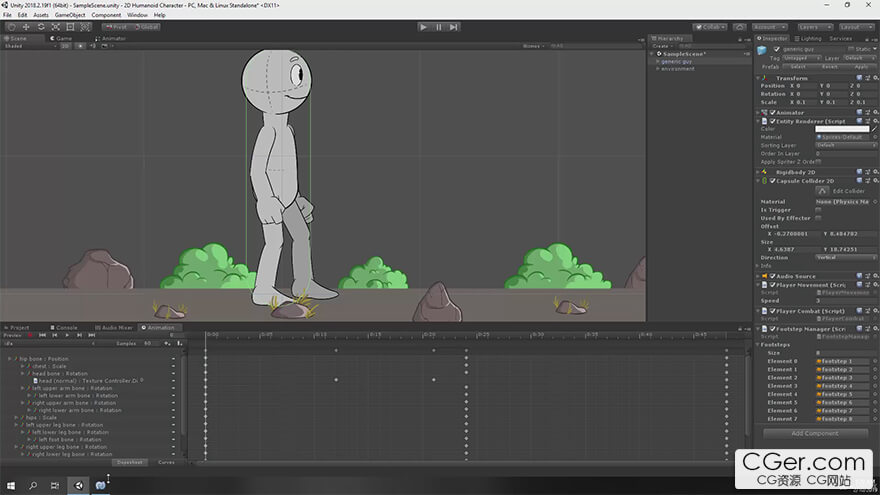This screenshot has height=495, width=880.
Task: Open Tag dropdown showing Untagged
Action: click(x=801, y=58)
